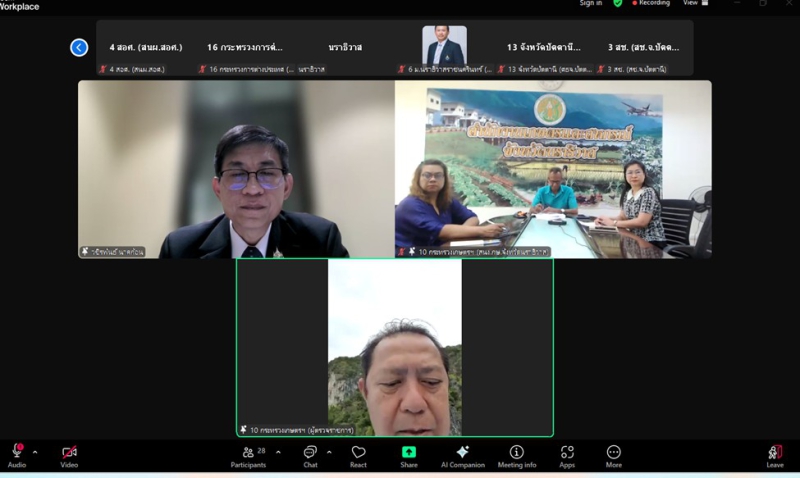Expand the Chat options chevron
This screenshot has height=478, width=800.
click(329, 452)
